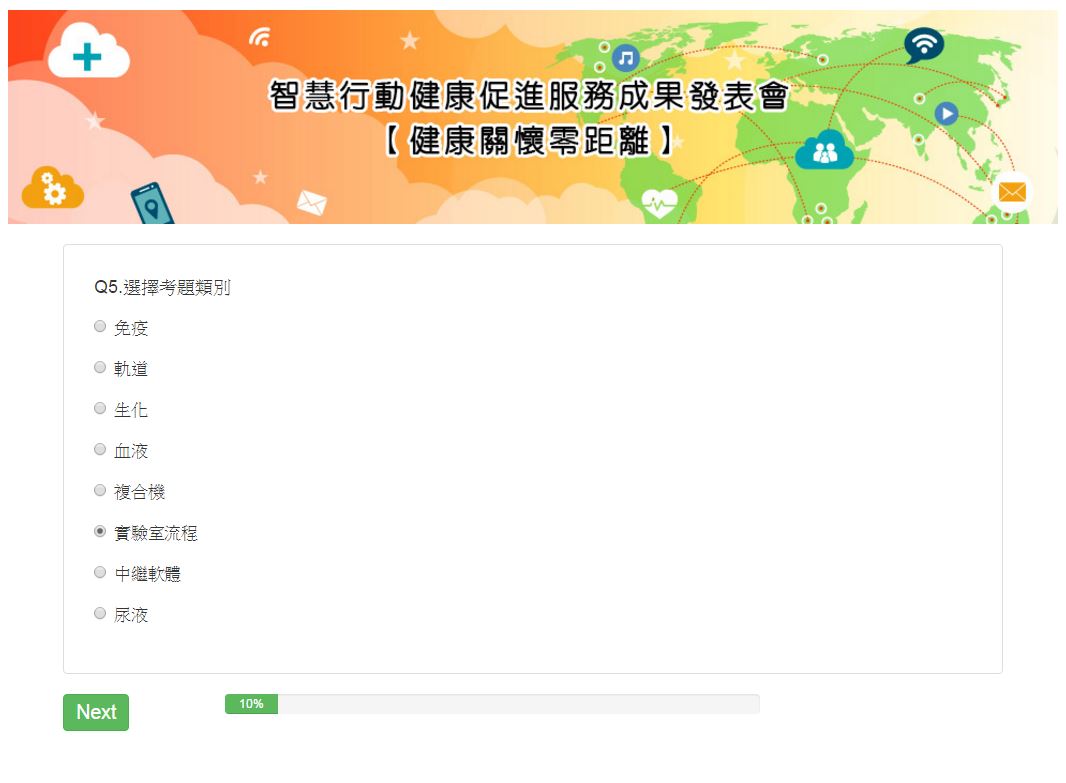Viewport: 1066px width, 783px height.
Task: Pick the 中繼軟體 radio option
Action: click(x=100, y=572)
